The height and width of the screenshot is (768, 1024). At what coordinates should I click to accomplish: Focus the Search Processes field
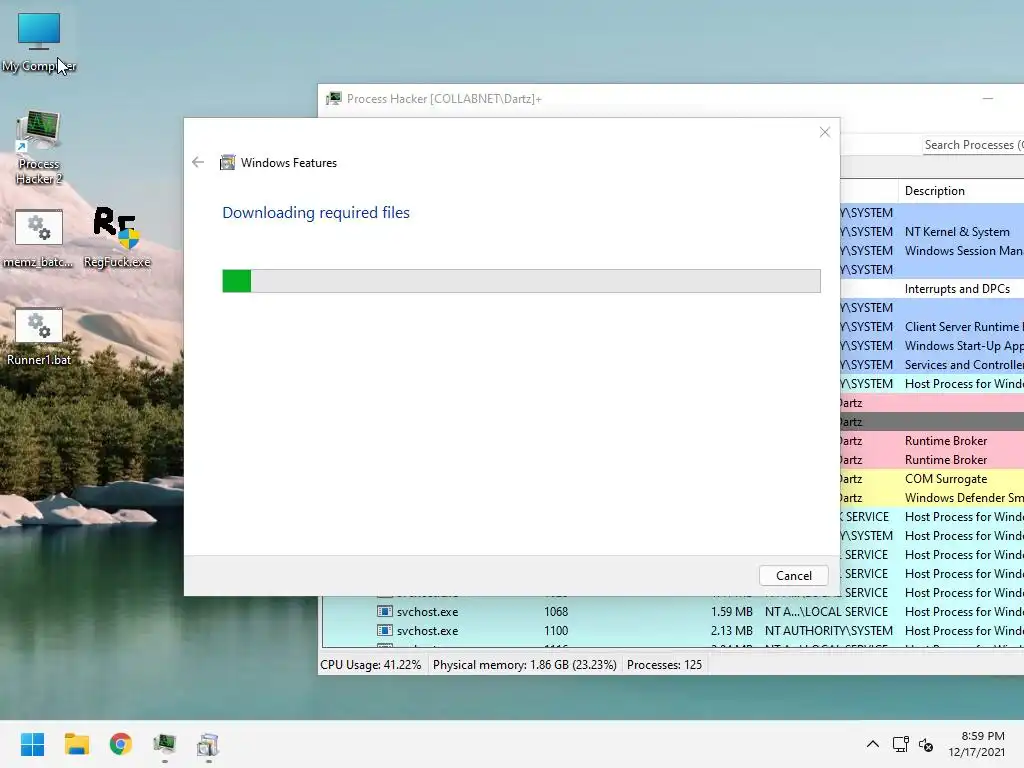(x=973, y=145)
